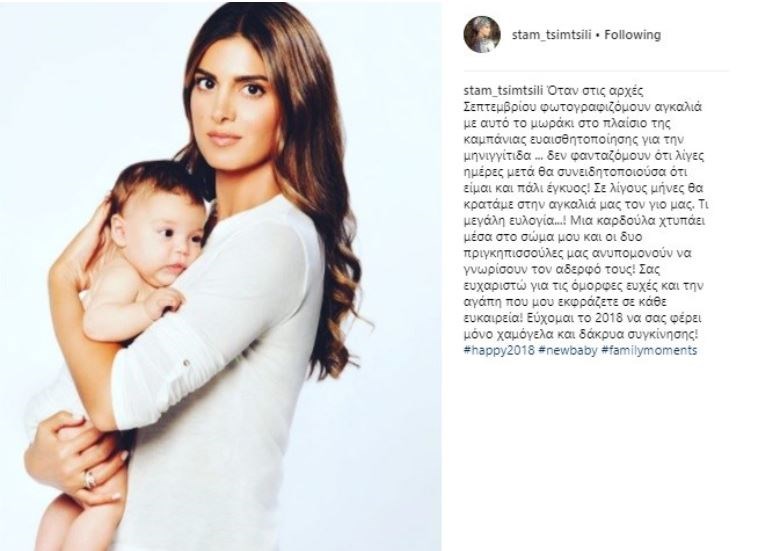The image size is (769, 551).
Task: Open the #familymoments hashtag
Action: [x=649, y=350]
